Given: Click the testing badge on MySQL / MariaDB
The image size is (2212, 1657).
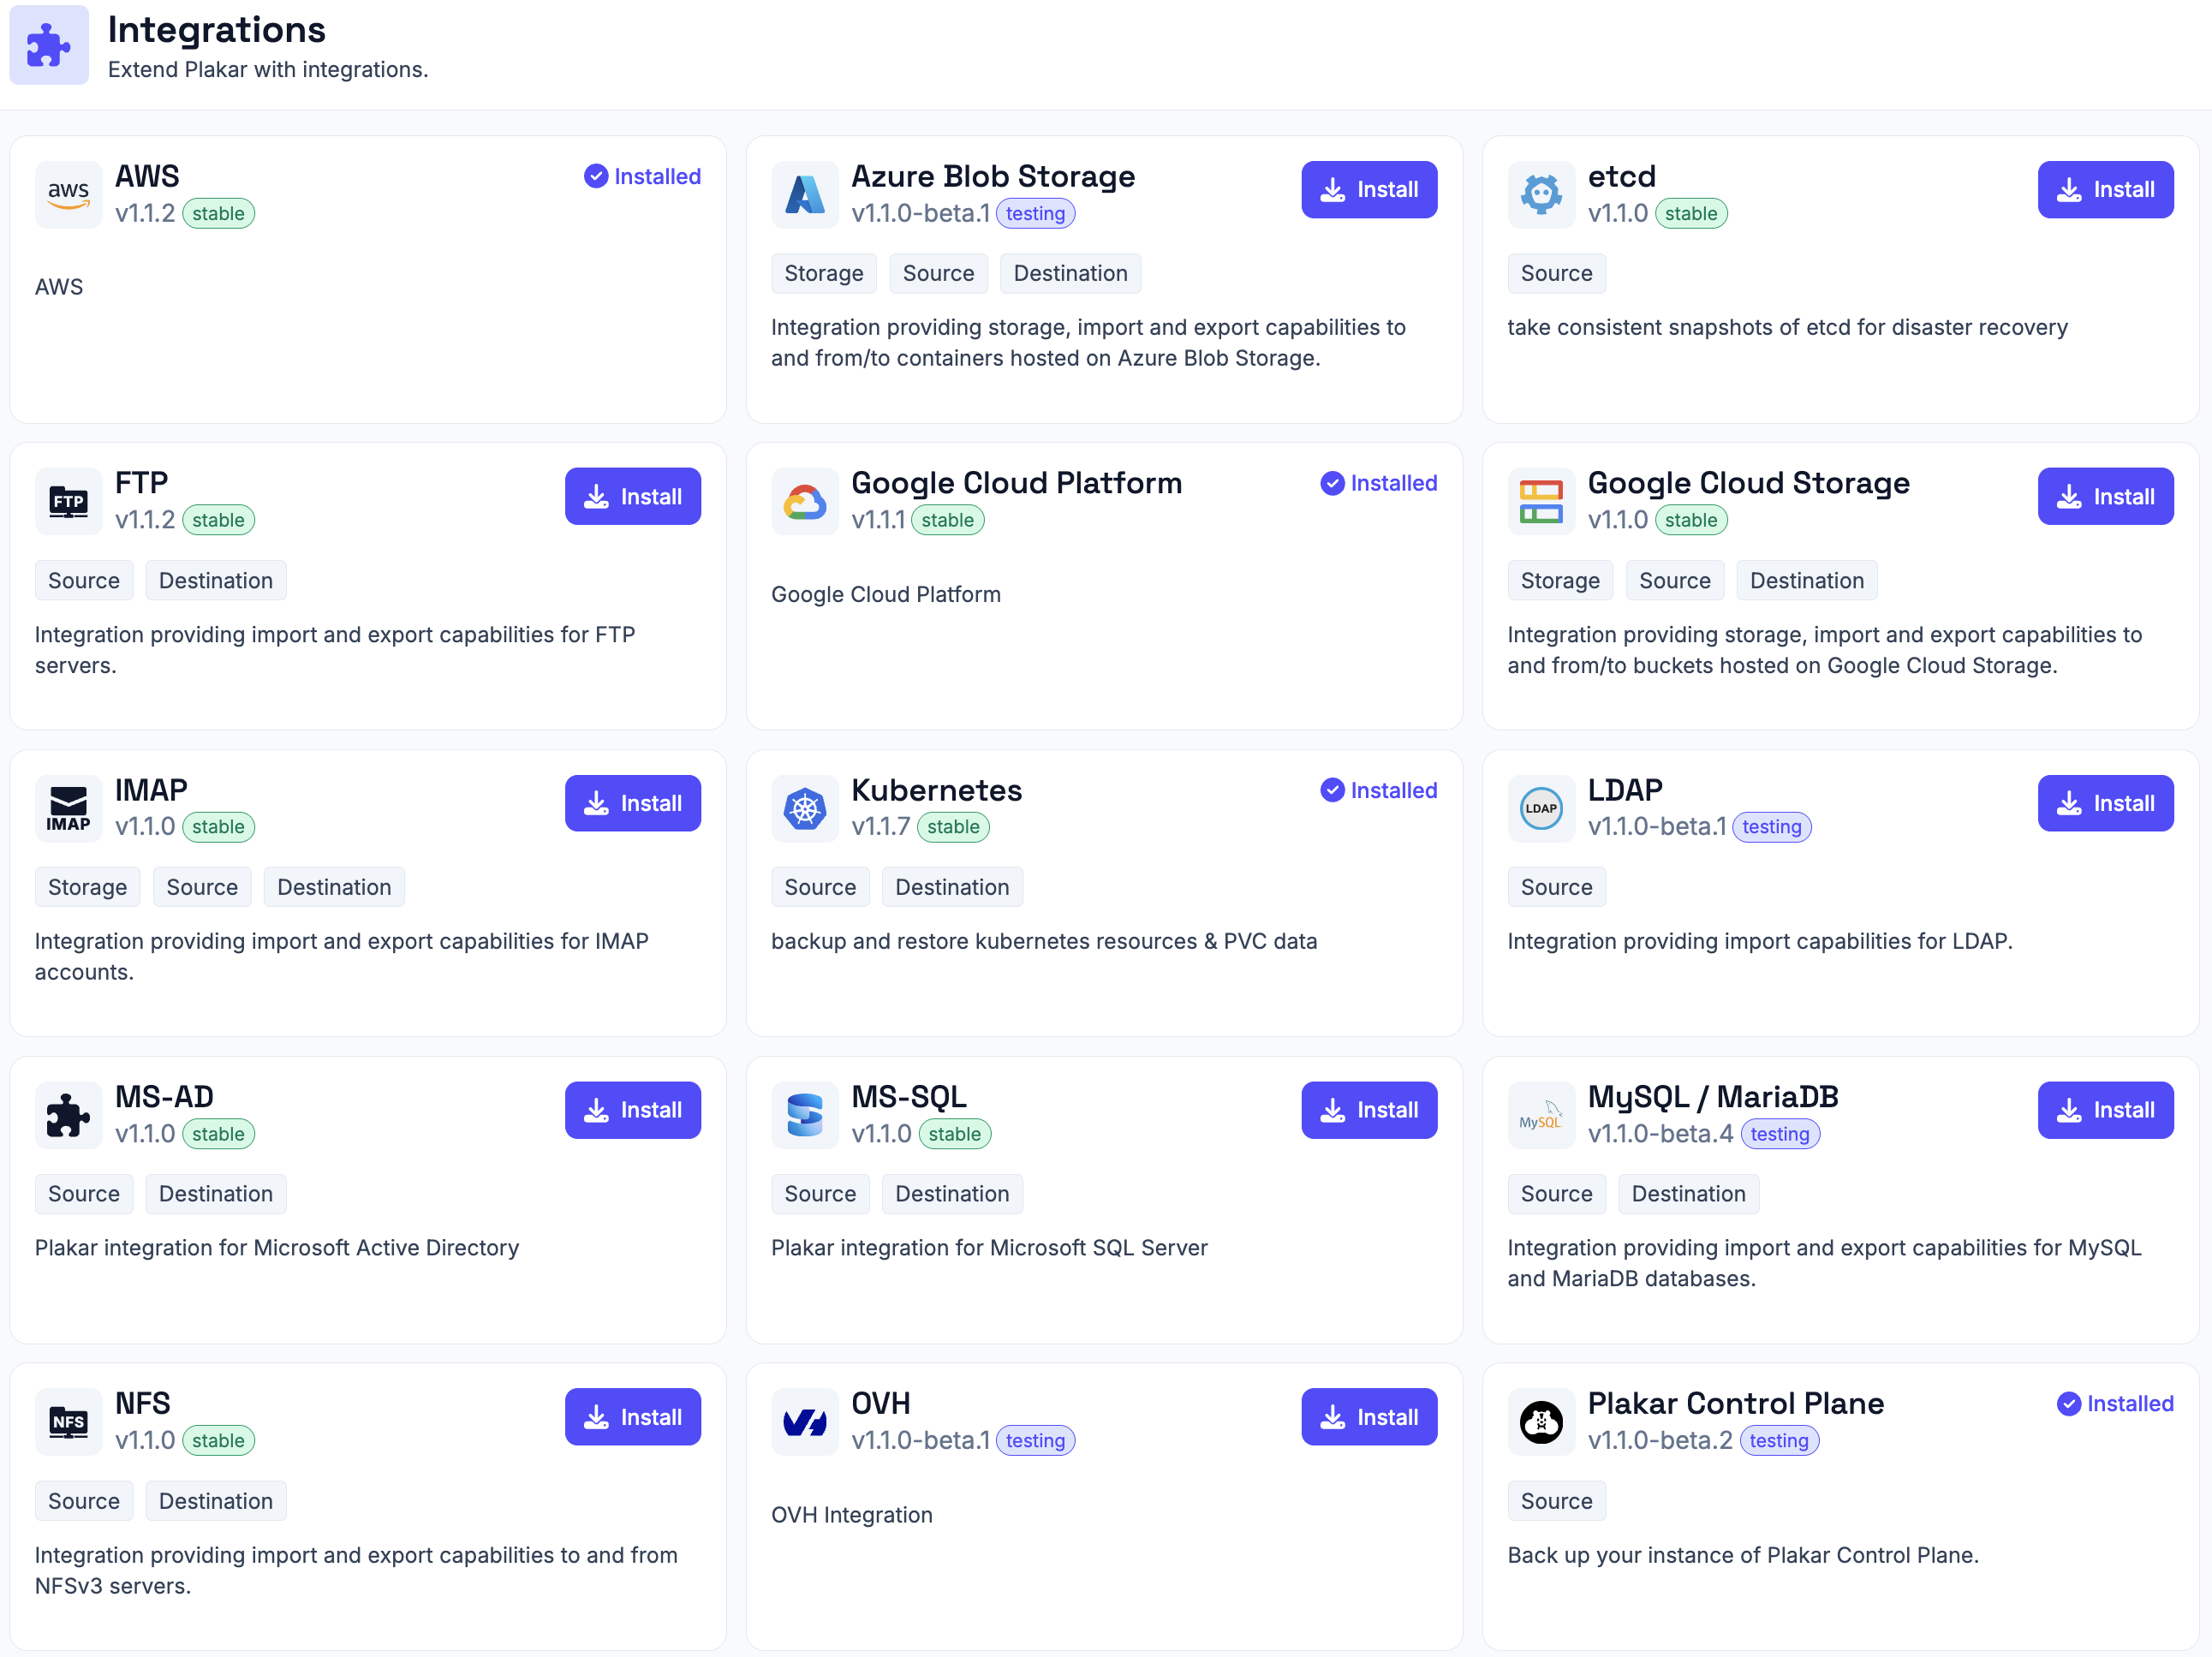Looking at the screenshot, I should 1779,1134.
